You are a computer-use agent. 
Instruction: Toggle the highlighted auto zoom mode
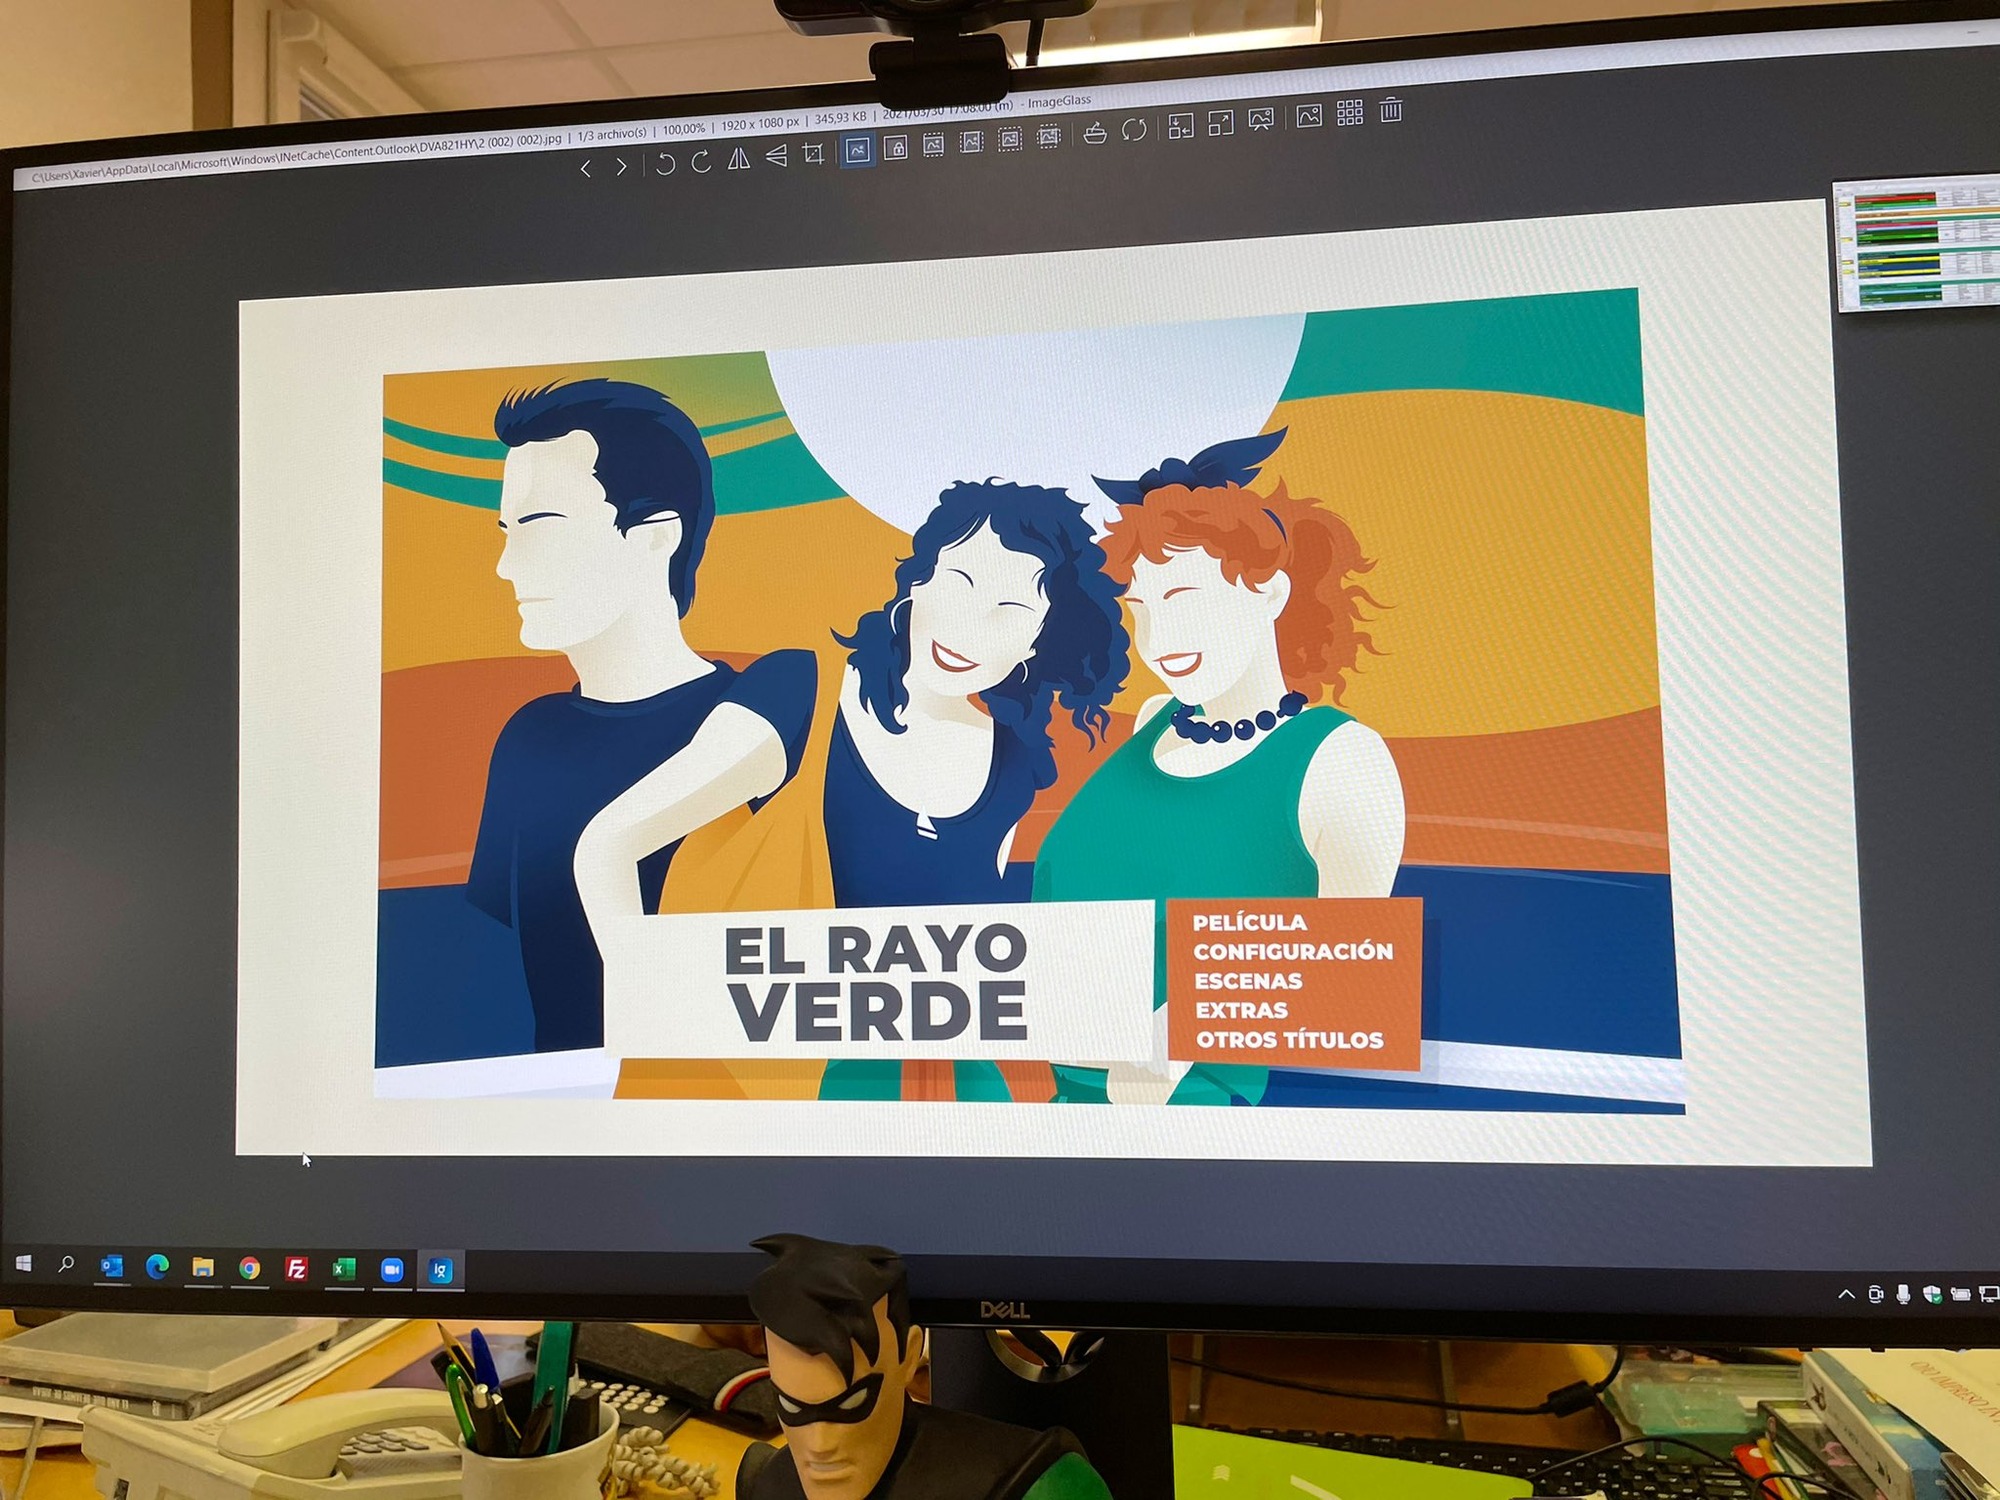tap(857, 151)
